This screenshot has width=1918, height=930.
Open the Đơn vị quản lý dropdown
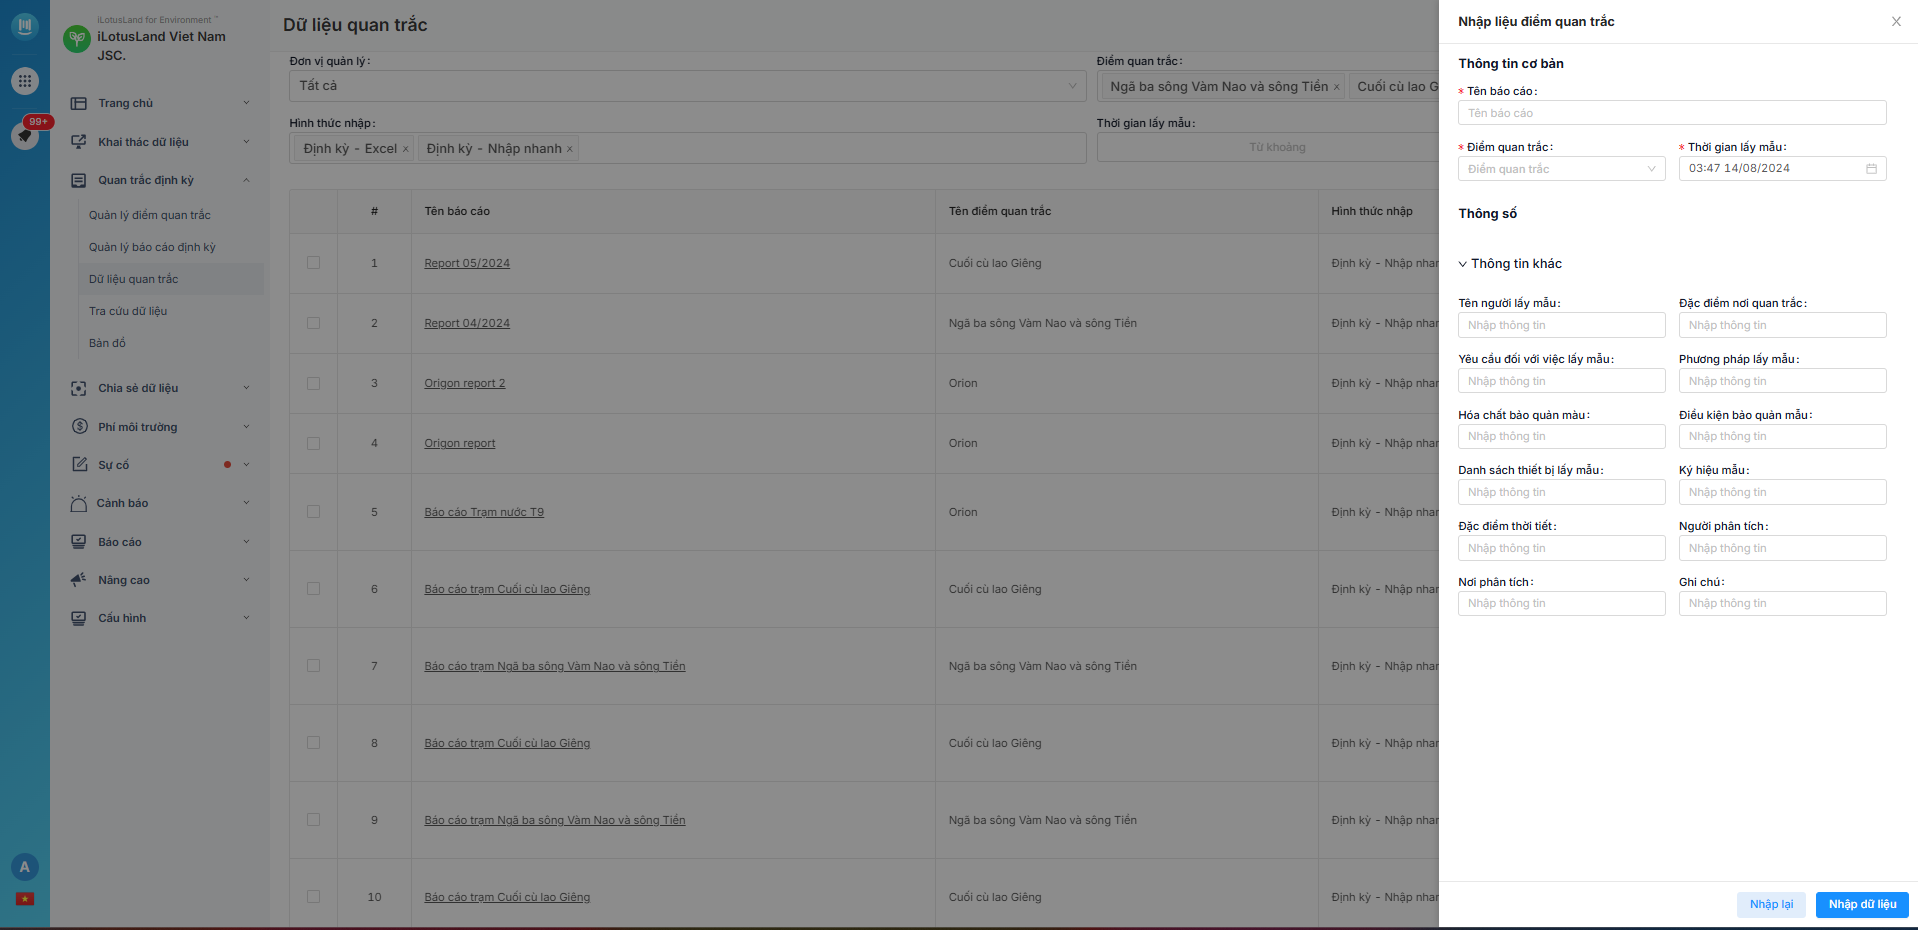click(687, 86)
